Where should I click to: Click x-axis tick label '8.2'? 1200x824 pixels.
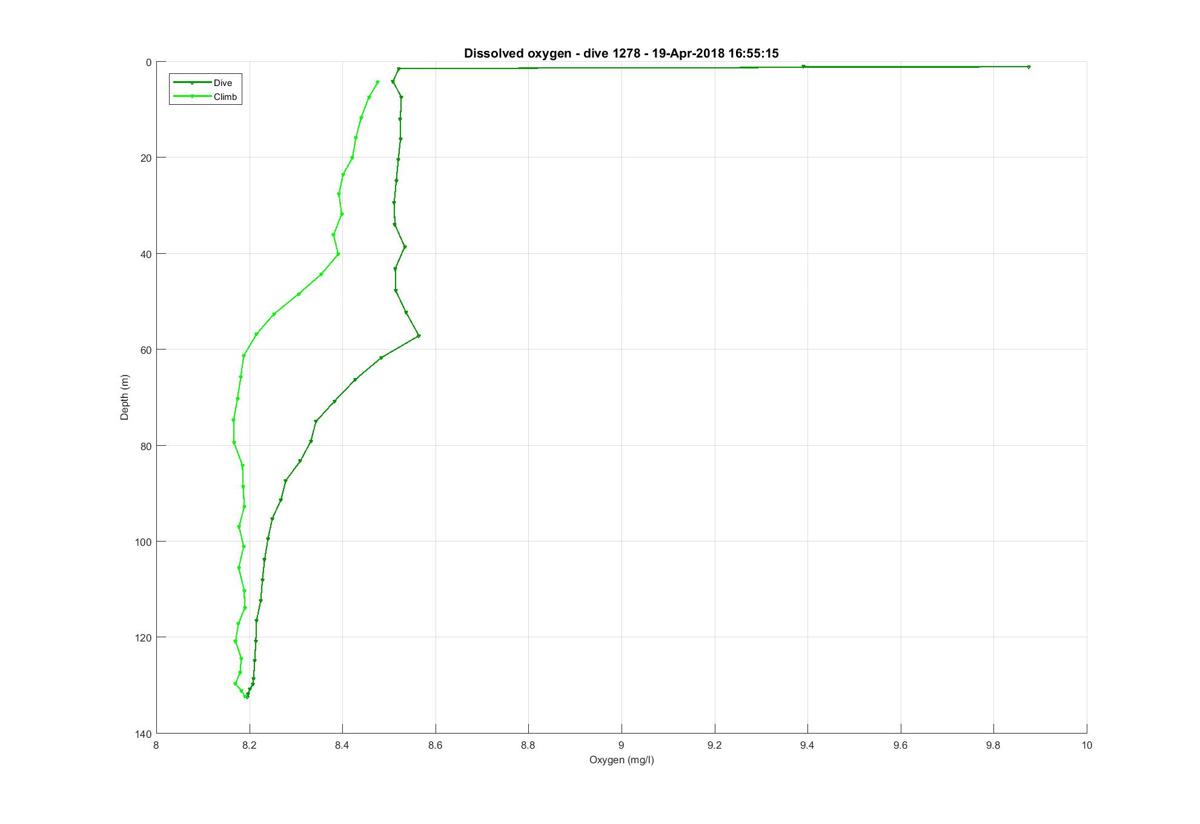click(249, 745)
